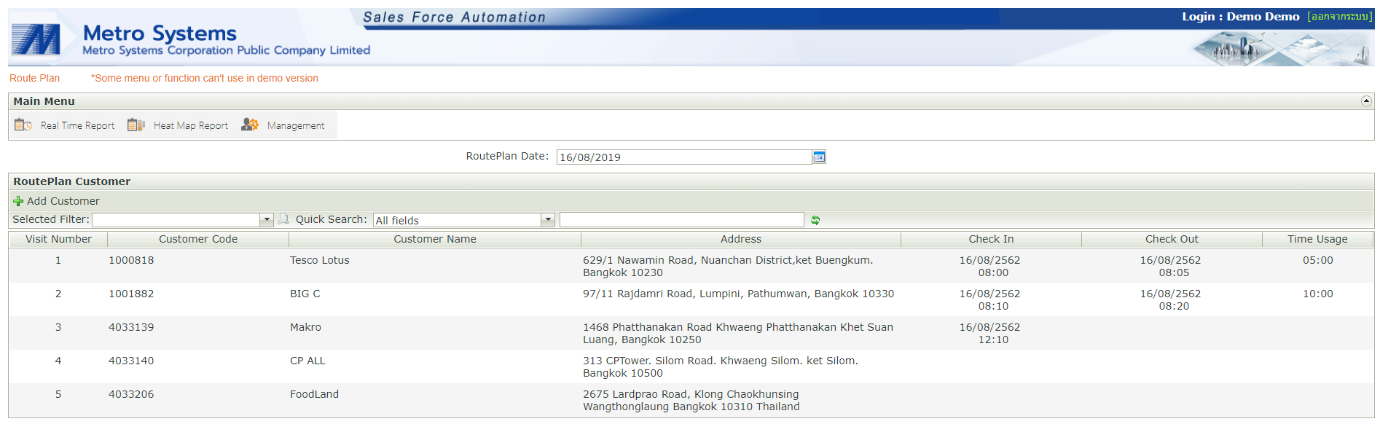1380x424 pixels.
Task: Expand the Quick Search fields dropdown arrow
Action: [548, 220]
